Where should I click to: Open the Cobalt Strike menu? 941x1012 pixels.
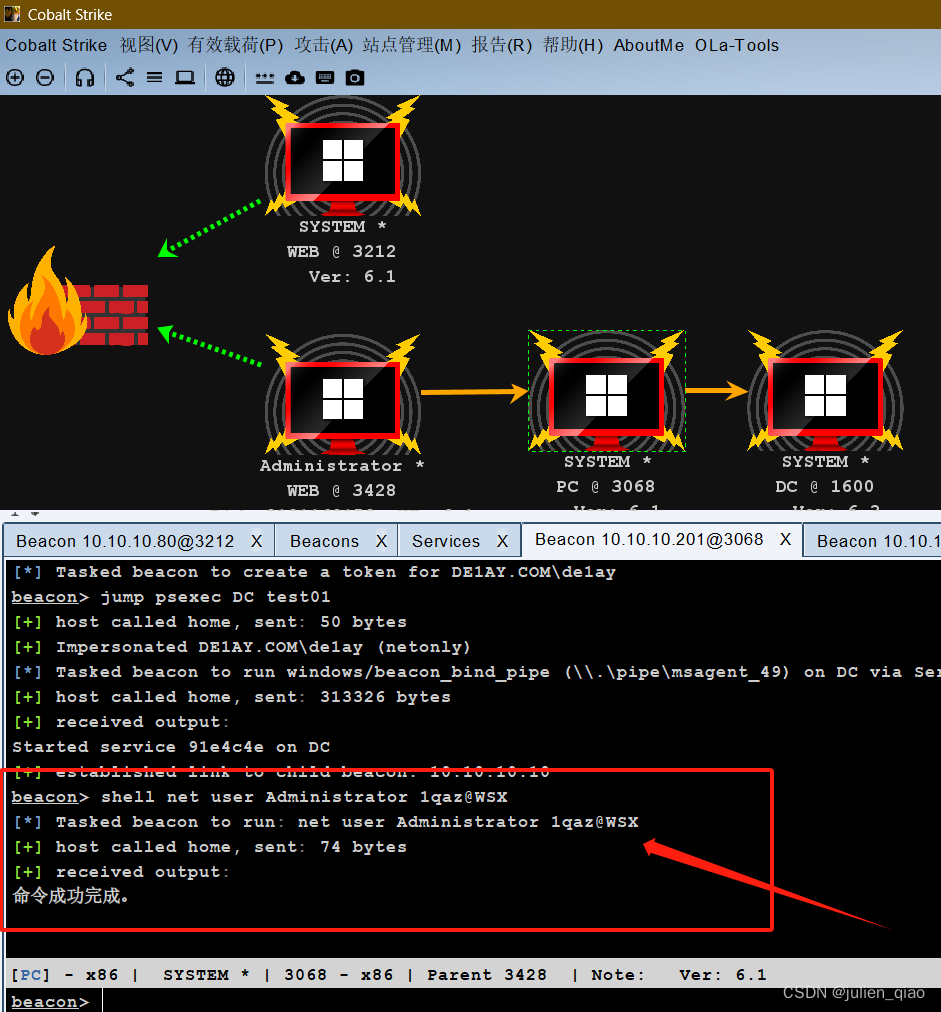click(56, 45)
